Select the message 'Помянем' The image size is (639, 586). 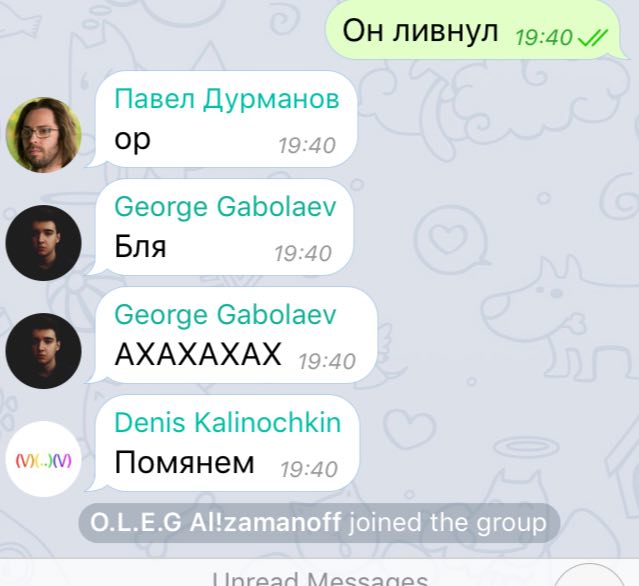point(223,443)
